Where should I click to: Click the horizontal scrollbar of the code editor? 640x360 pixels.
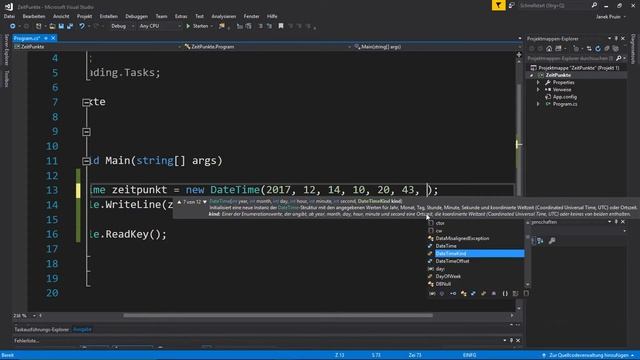pos(278,315)
